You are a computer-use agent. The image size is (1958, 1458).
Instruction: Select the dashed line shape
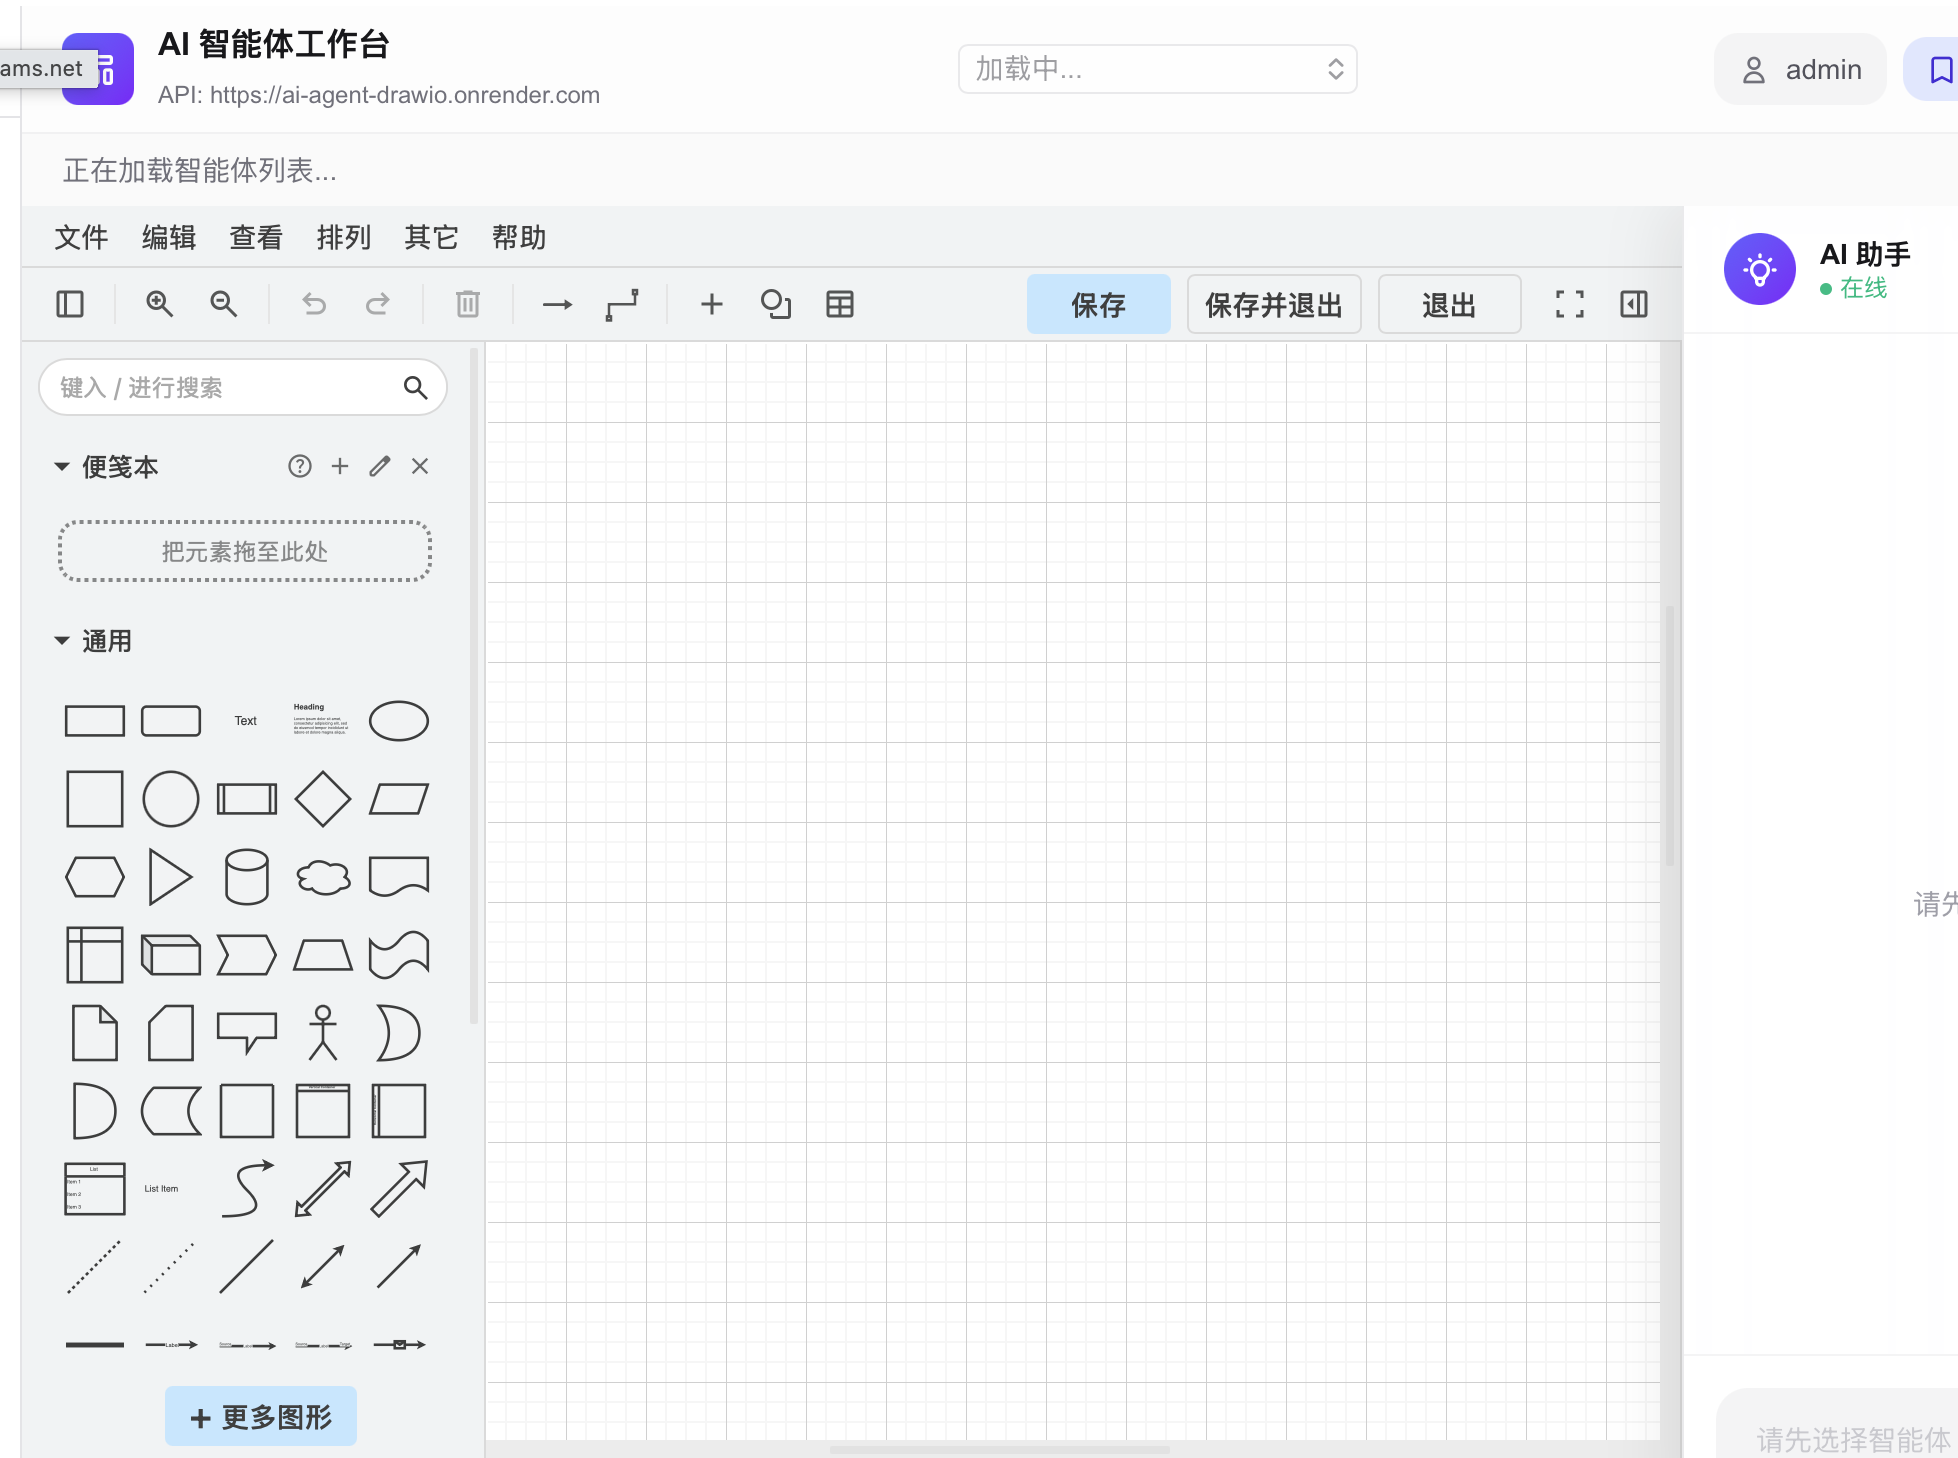click(x=95, y=1267)
